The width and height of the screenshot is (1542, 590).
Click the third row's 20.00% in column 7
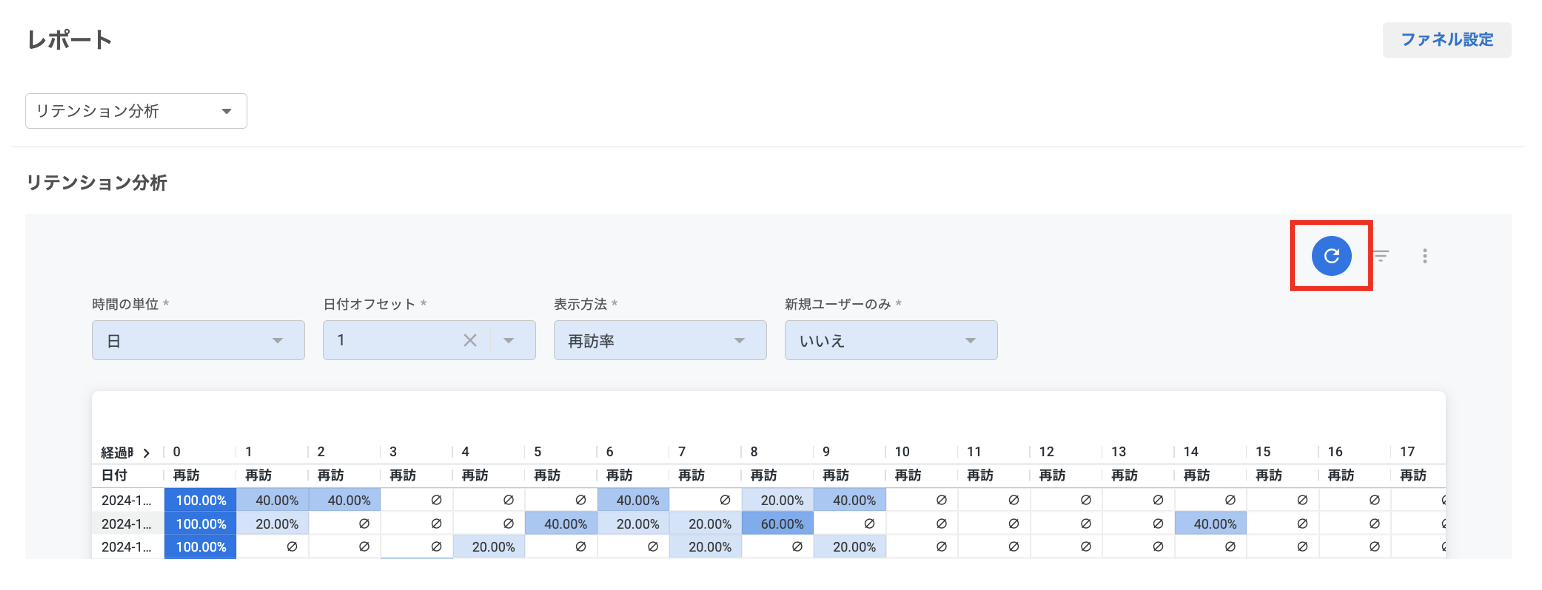(705, 547)
